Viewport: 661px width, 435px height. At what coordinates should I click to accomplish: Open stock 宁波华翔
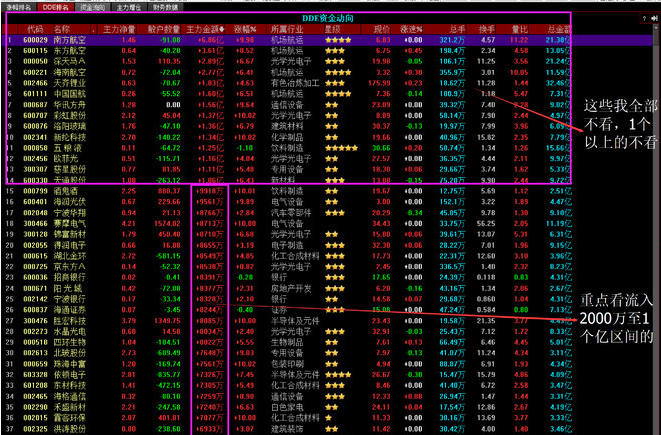(x=70, y=213)
